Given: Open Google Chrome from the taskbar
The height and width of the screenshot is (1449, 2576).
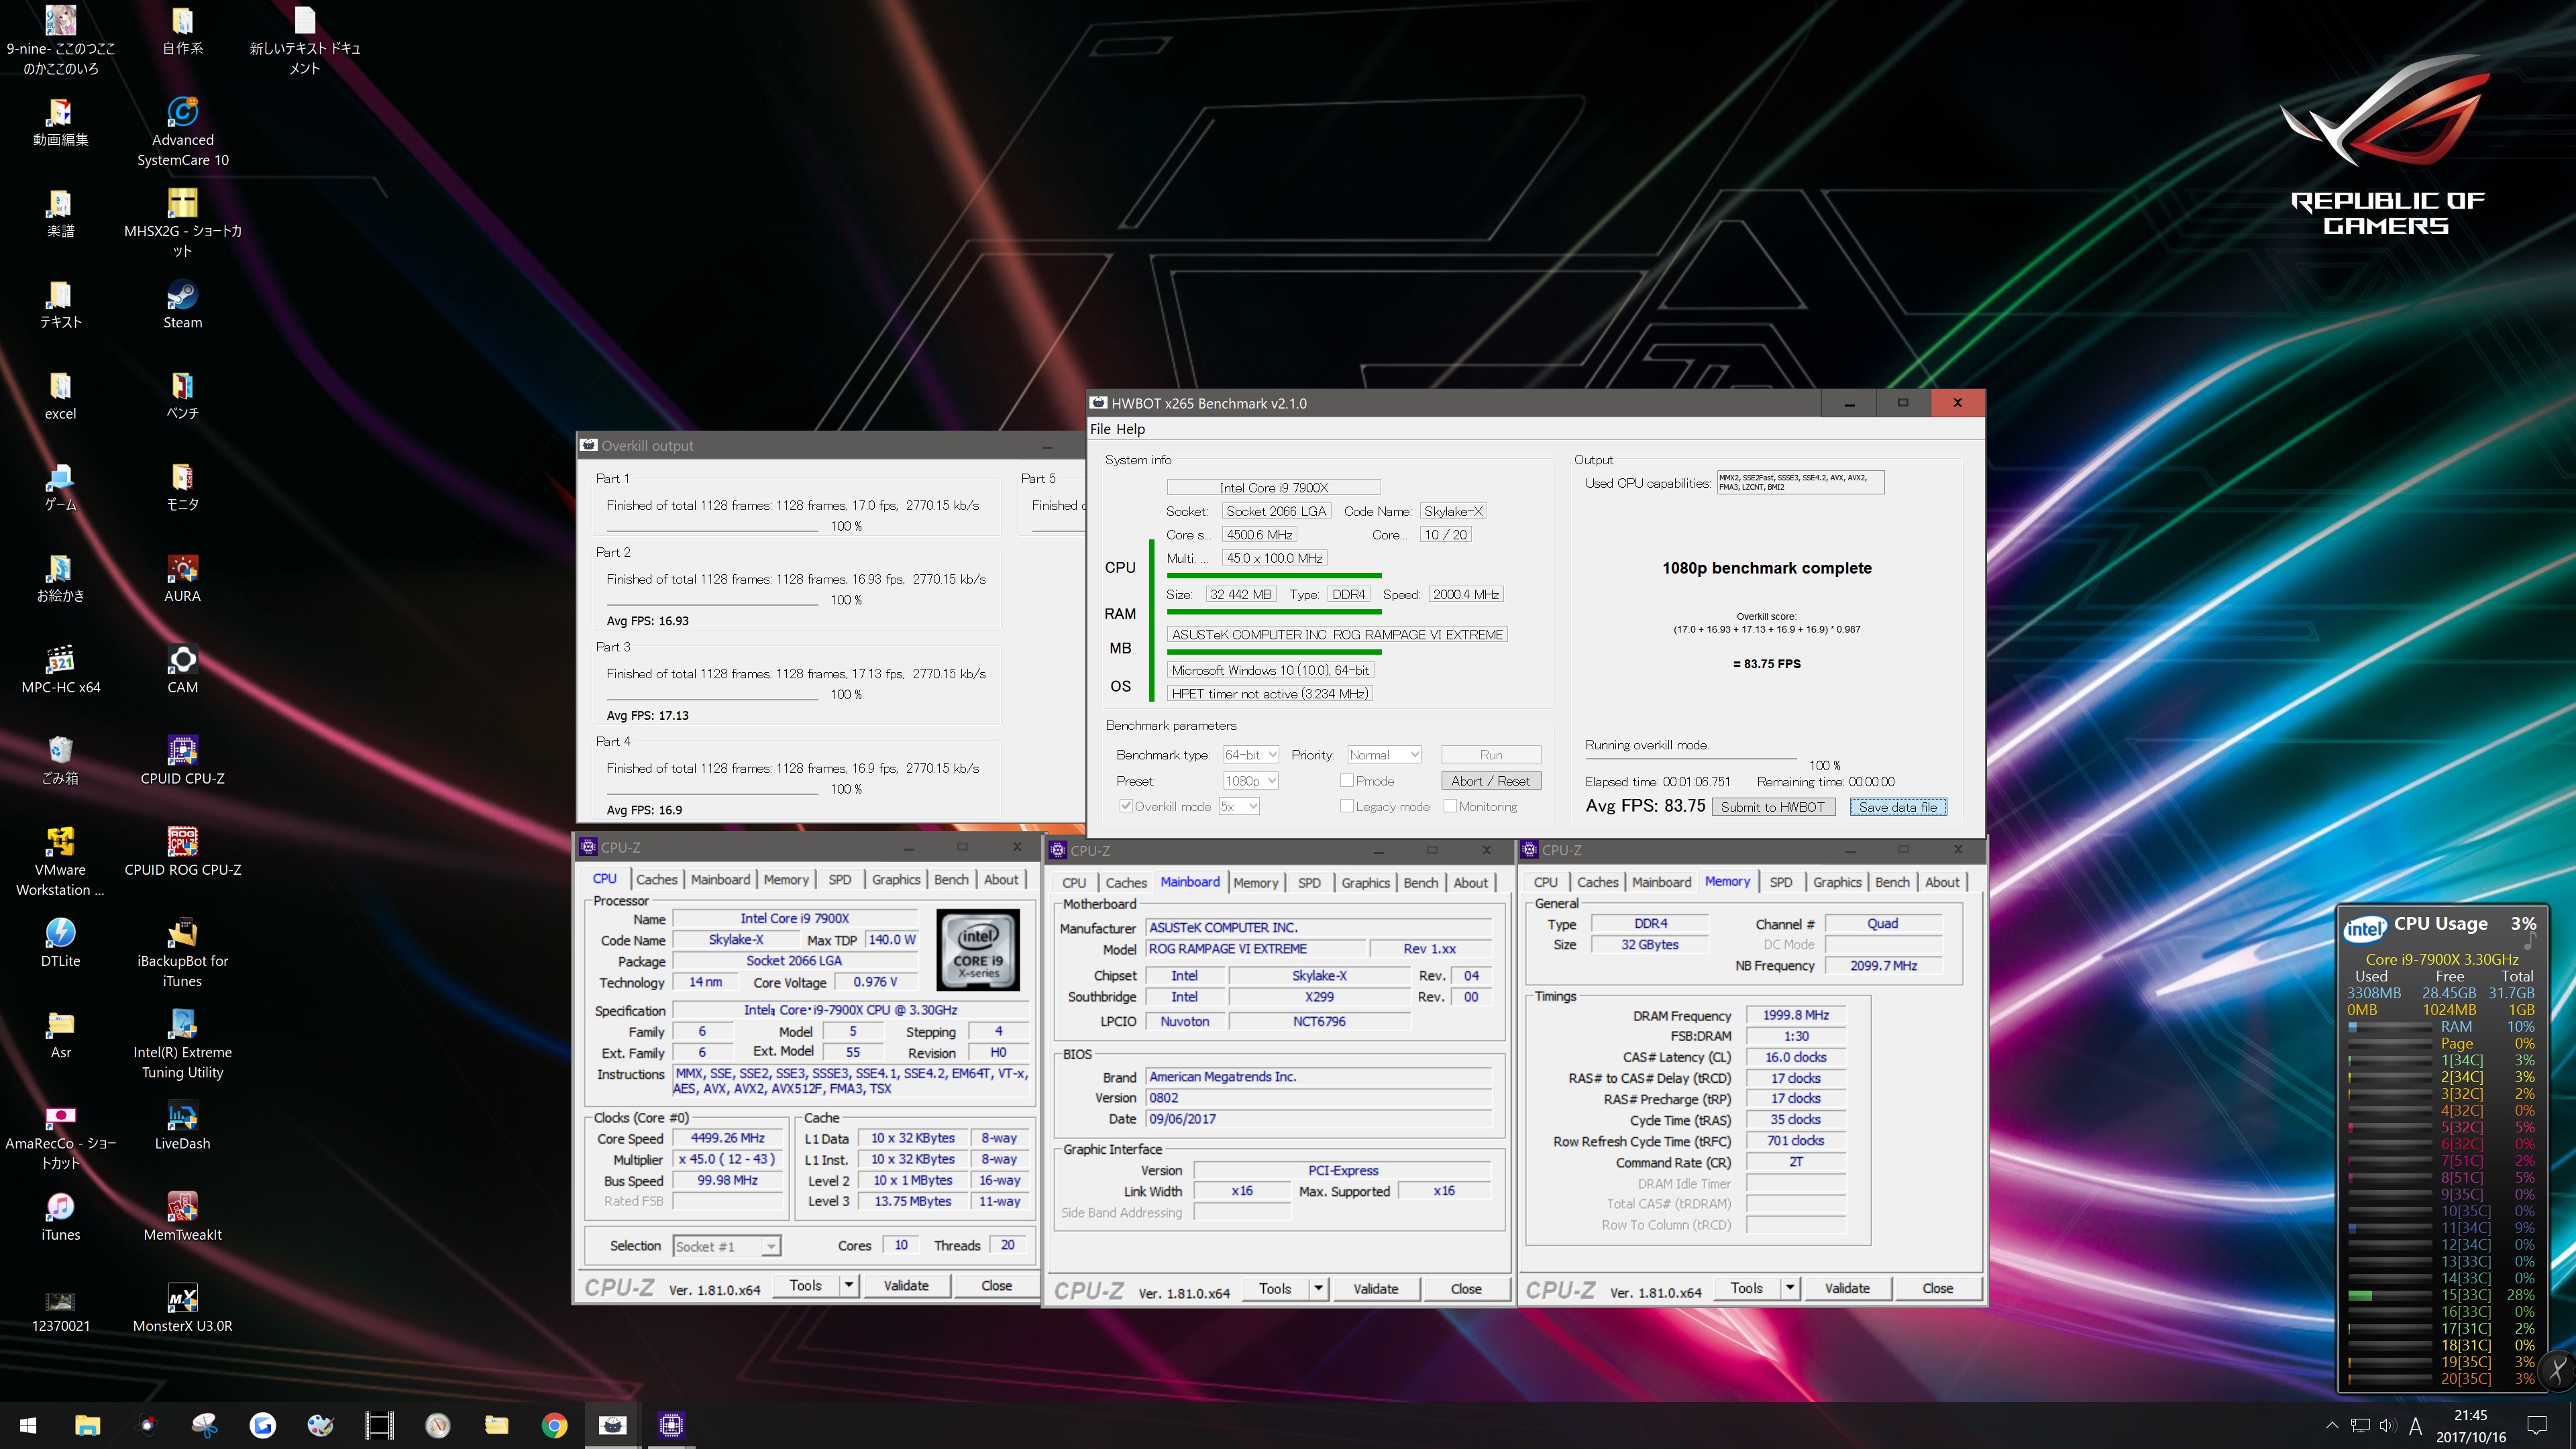Looking at the screenshot, I should [554, 1425].
